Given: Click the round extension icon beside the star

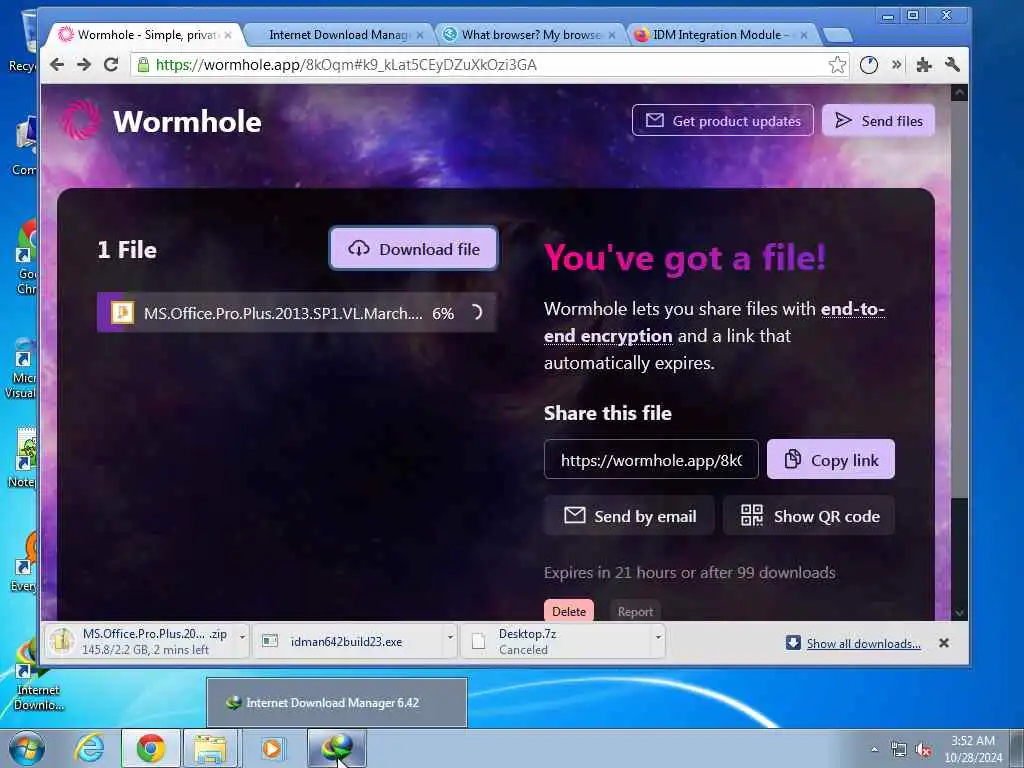Looking at the screenshot, I should (869, 65).
